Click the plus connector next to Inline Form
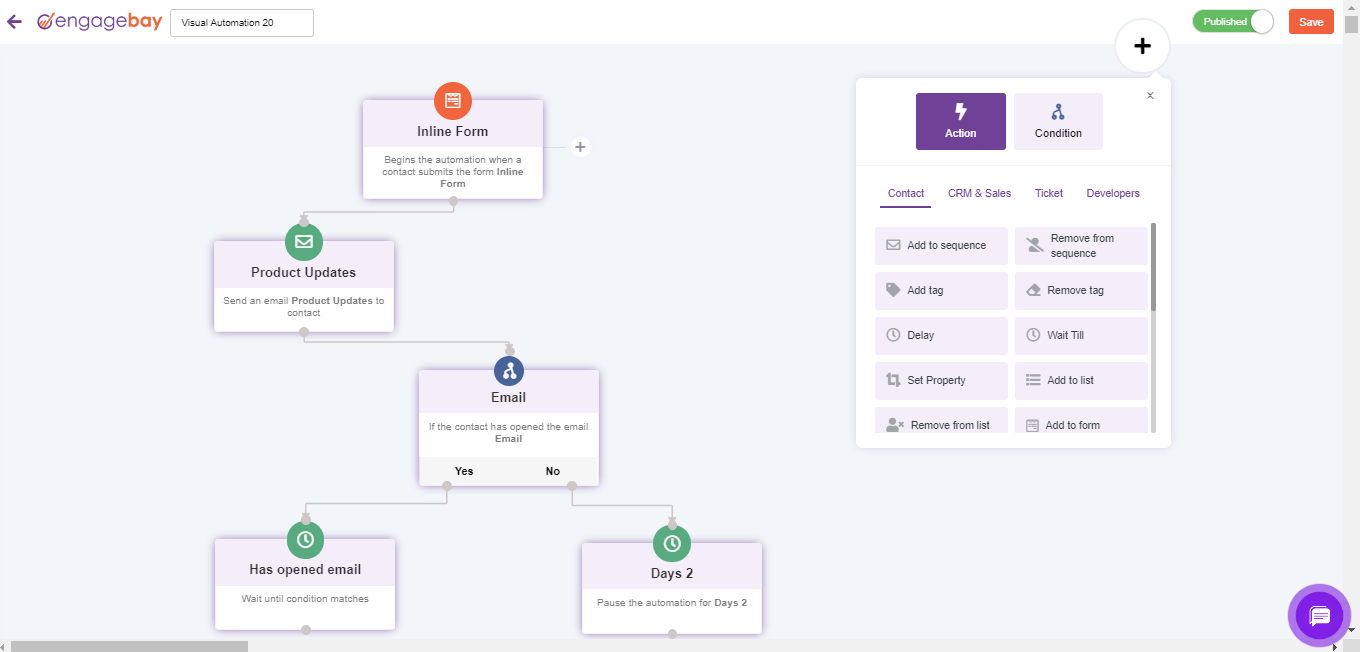1360x652 pixels. click(580, 146)
